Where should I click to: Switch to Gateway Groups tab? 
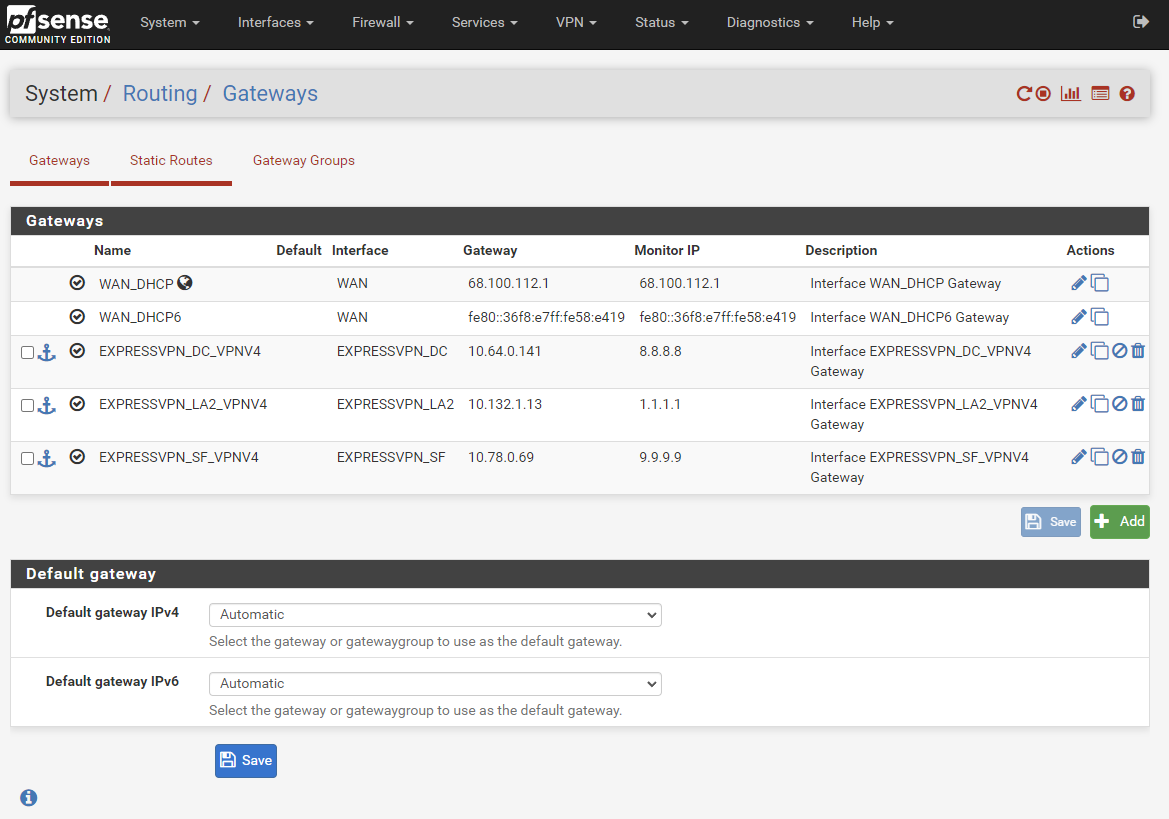(x=303, y=160)
